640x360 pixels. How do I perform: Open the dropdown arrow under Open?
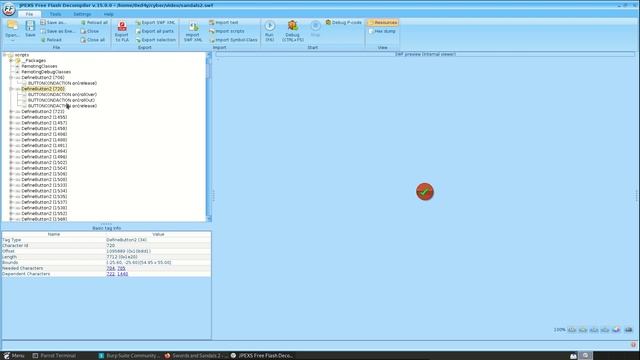click(x=12, y=40)
